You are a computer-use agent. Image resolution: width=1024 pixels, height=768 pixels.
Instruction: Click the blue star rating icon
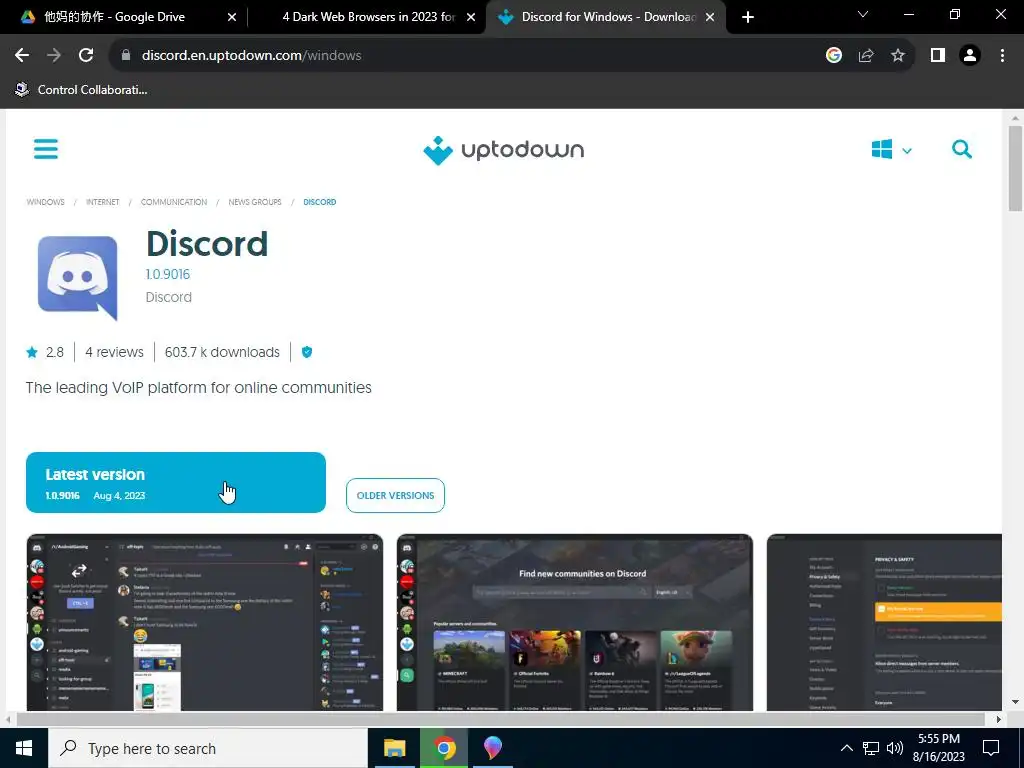(x=32, y=353)
